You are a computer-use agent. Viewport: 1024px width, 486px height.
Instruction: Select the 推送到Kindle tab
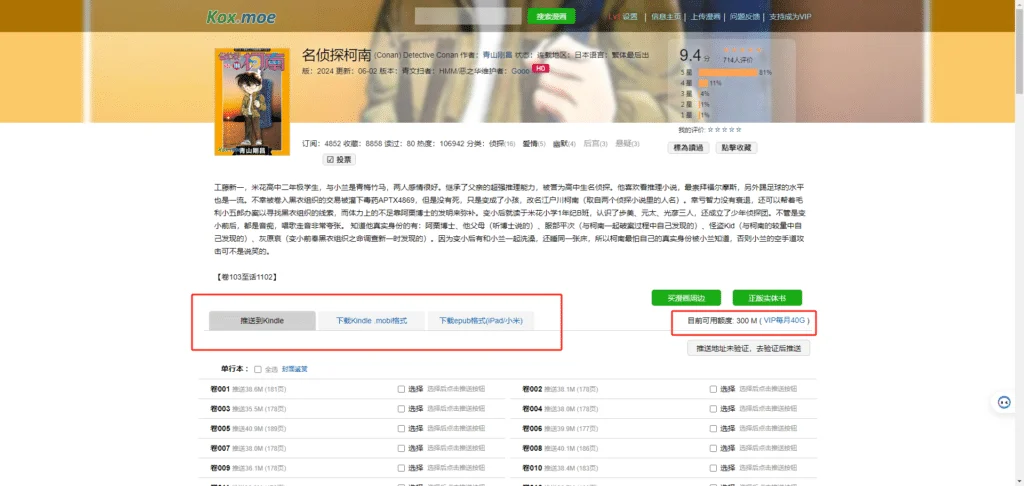click(262, 321)
